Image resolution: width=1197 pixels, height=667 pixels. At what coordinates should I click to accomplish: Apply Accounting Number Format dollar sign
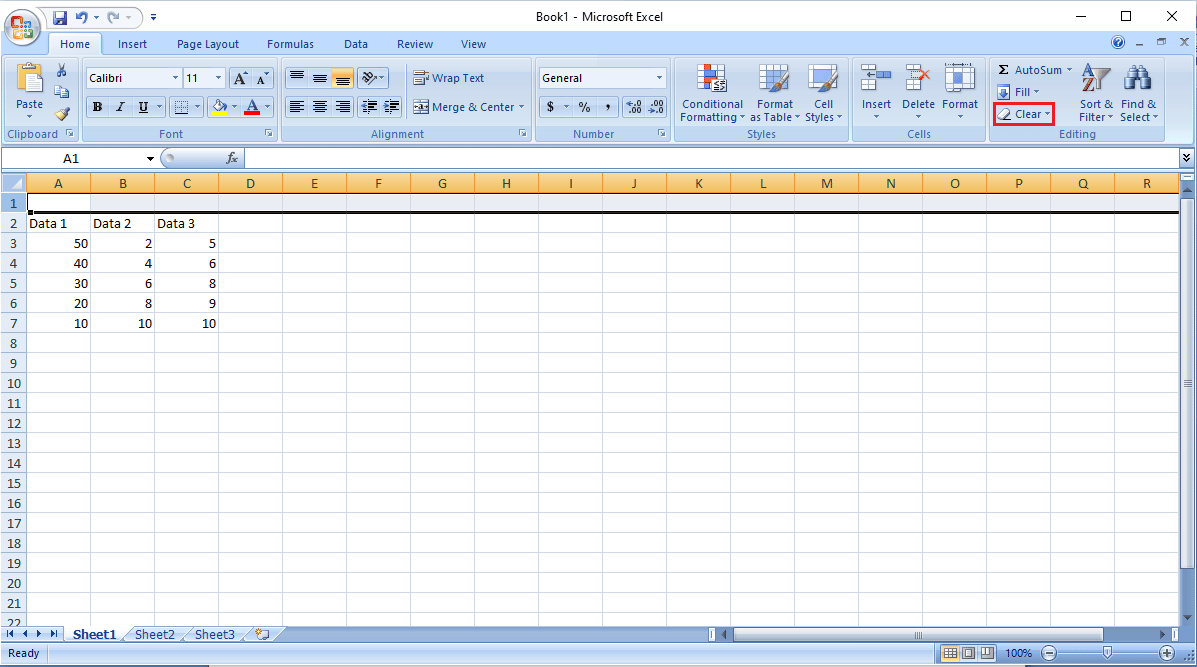550,107
